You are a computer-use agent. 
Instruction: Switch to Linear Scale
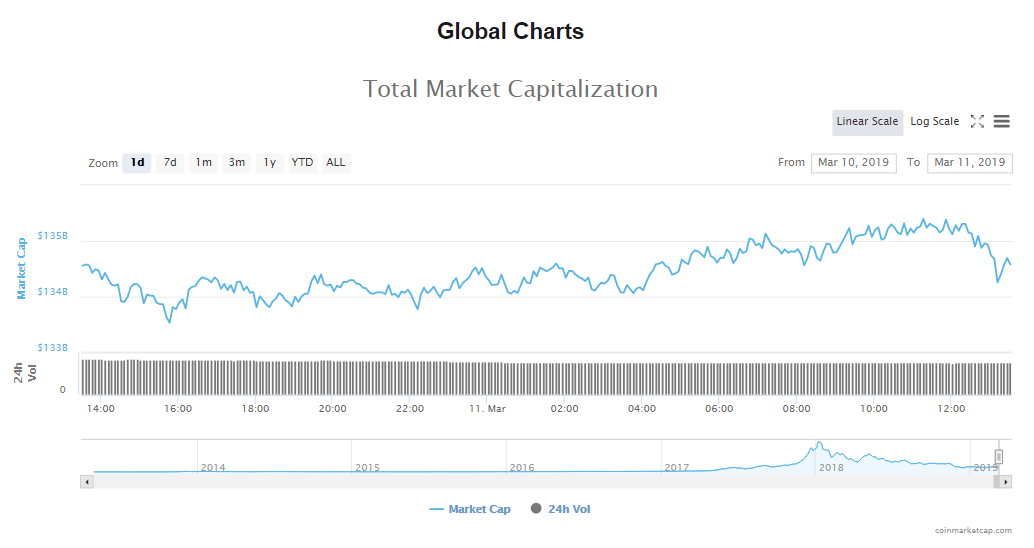coord(867,122)
